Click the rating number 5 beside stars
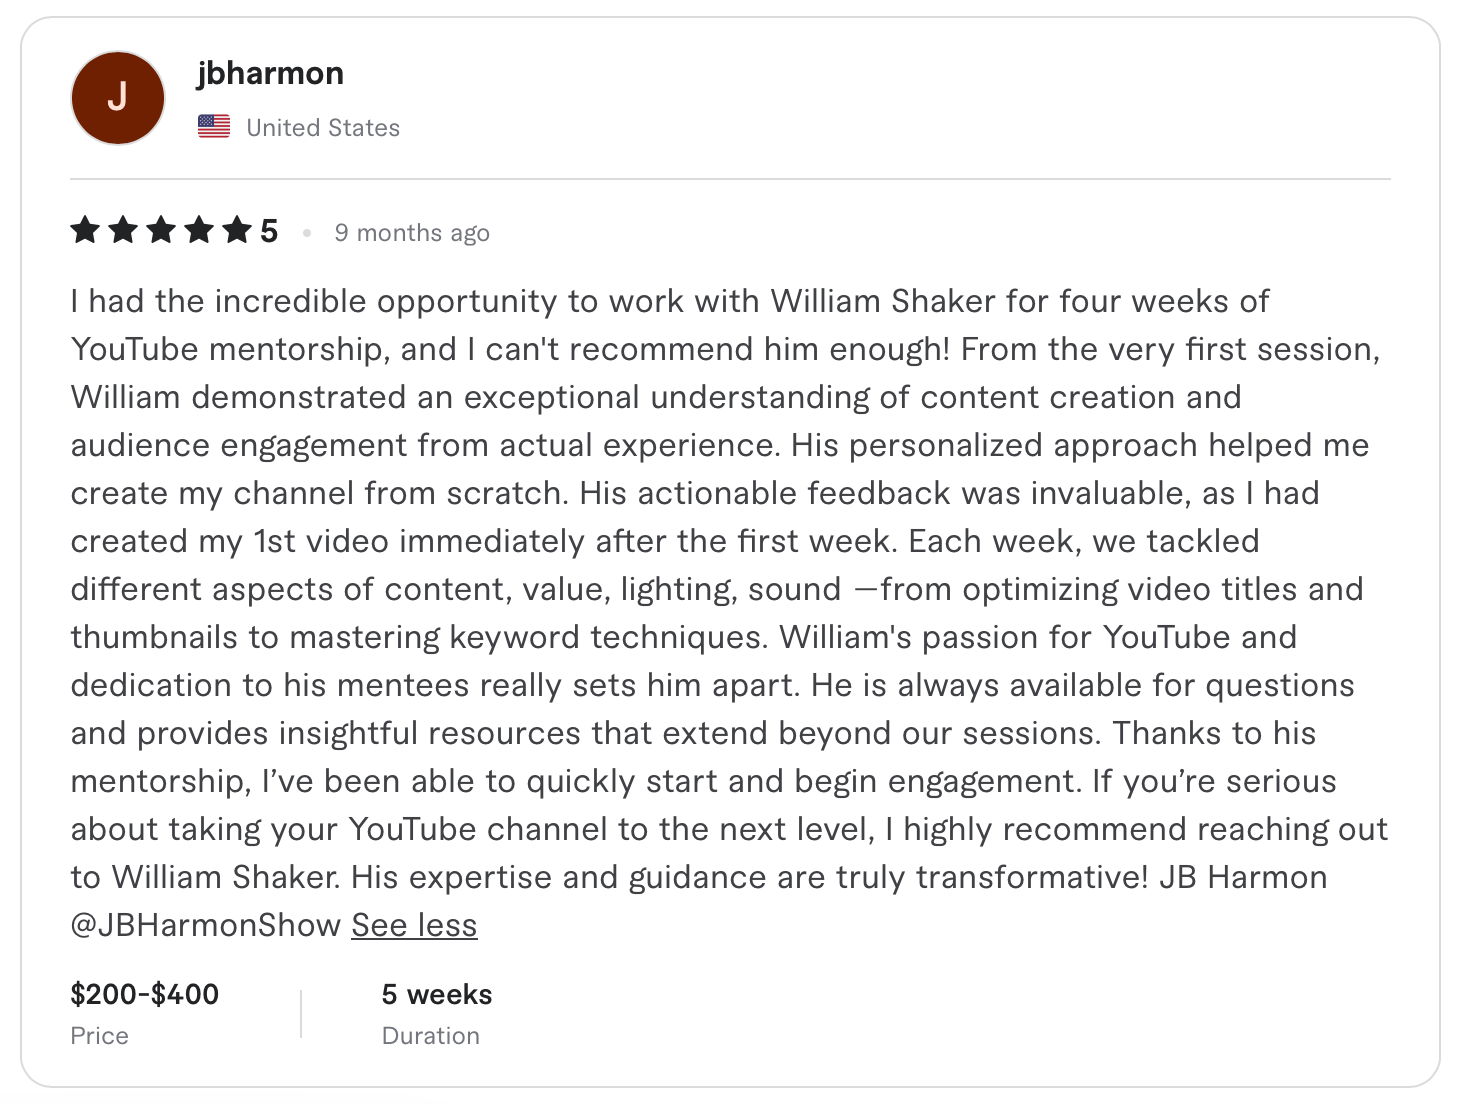Image resolution: width=1462 pixels, height=1104 pixels. 269,232
